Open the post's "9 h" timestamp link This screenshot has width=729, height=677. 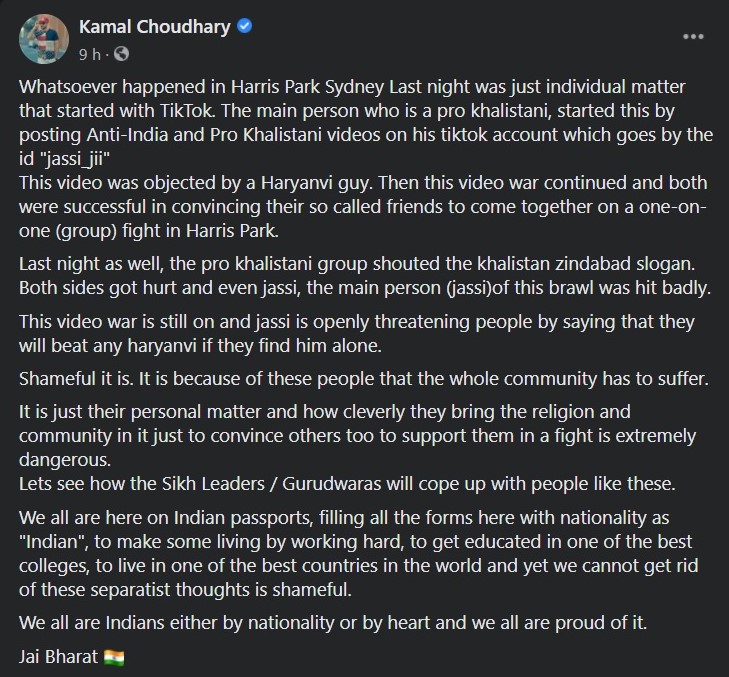(89, 52)
